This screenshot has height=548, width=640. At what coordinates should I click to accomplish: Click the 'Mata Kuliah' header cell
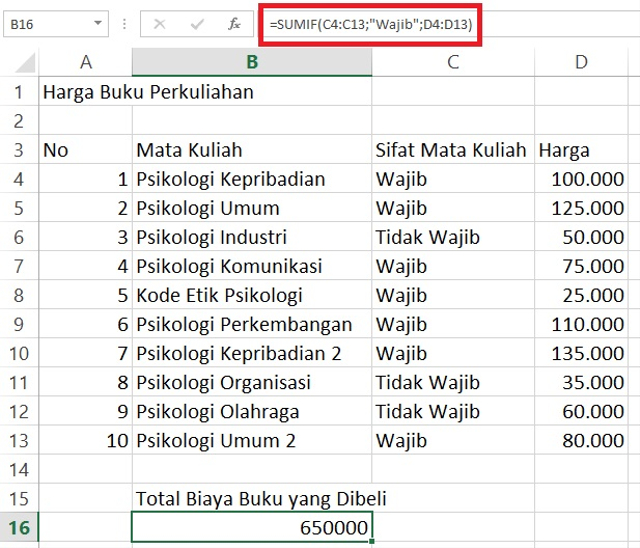(252, 150)
